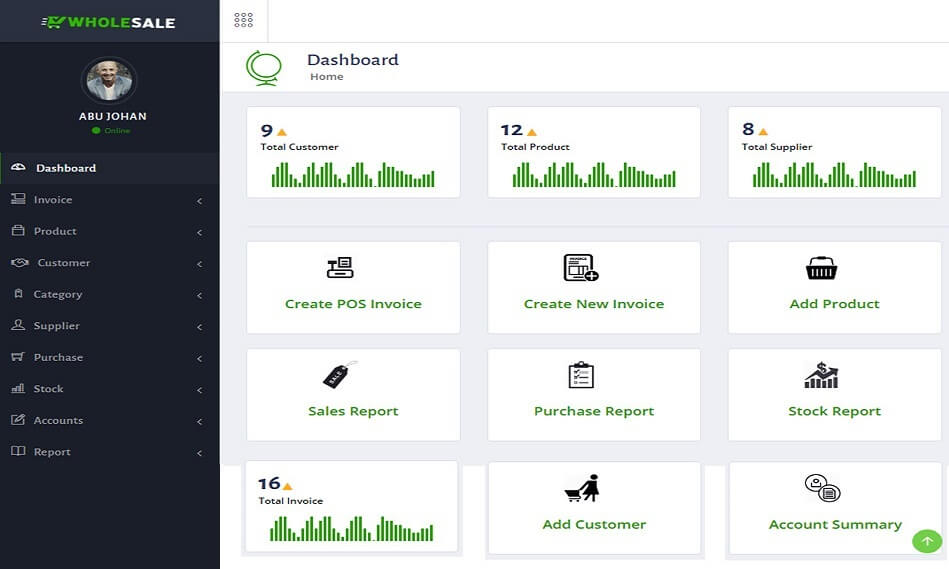Click the POS register icon
Screen dimensions: 949x569
340,268
